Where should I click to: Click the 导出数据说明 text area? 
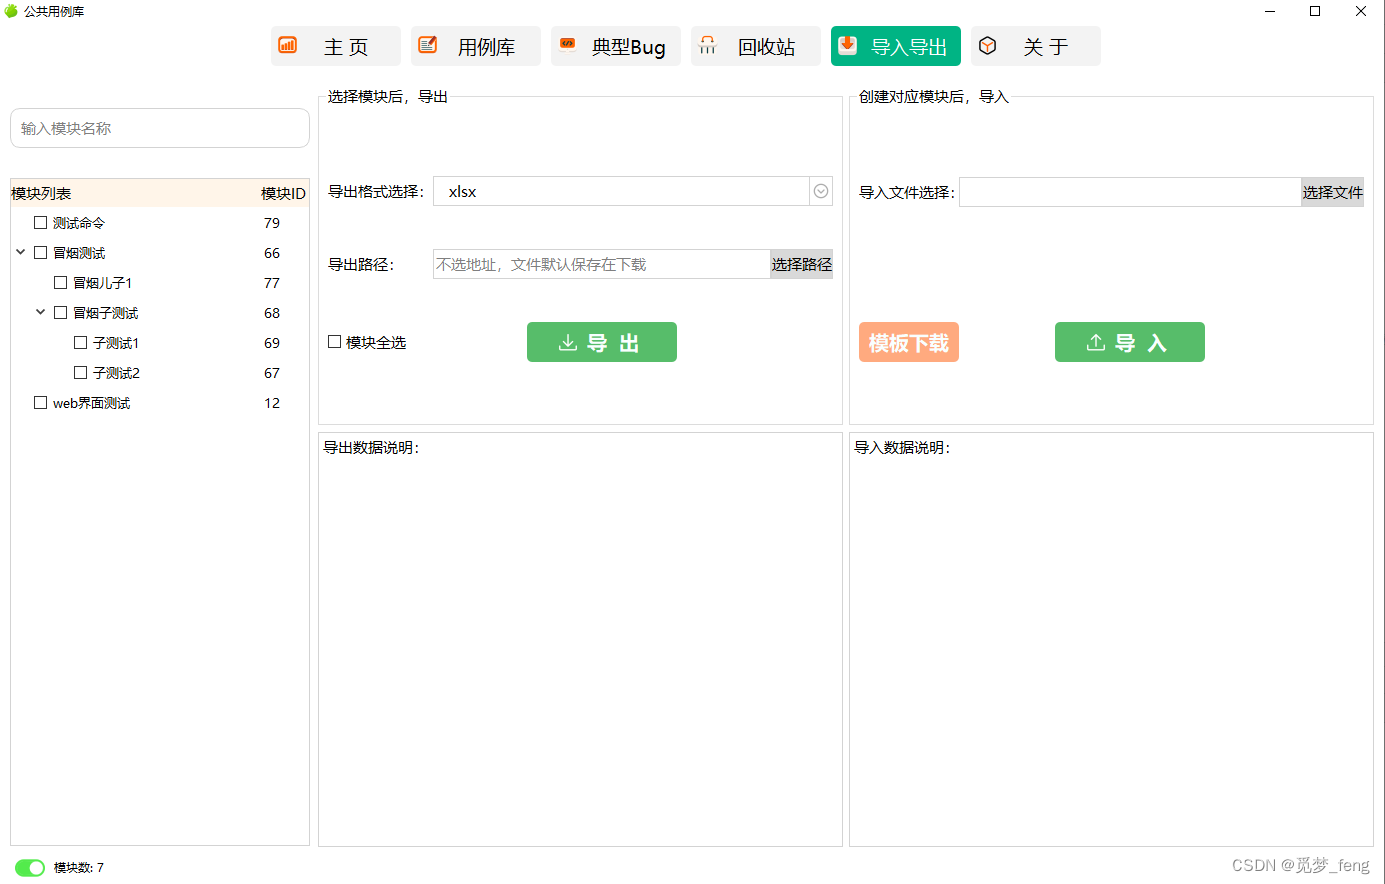click(580, 640)
